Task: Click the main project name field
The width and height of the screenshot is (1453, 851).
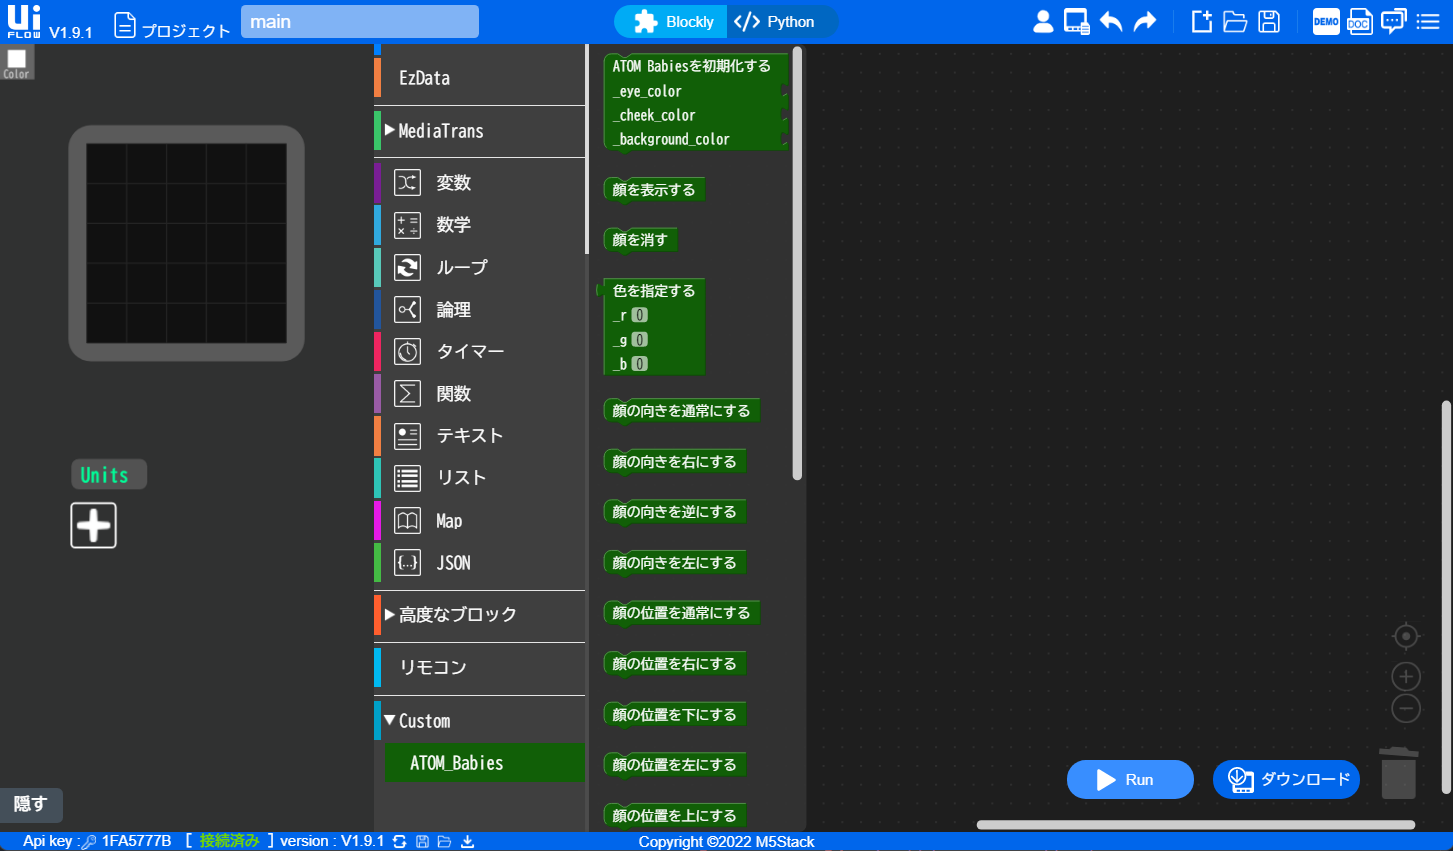Action: [360, 22]
